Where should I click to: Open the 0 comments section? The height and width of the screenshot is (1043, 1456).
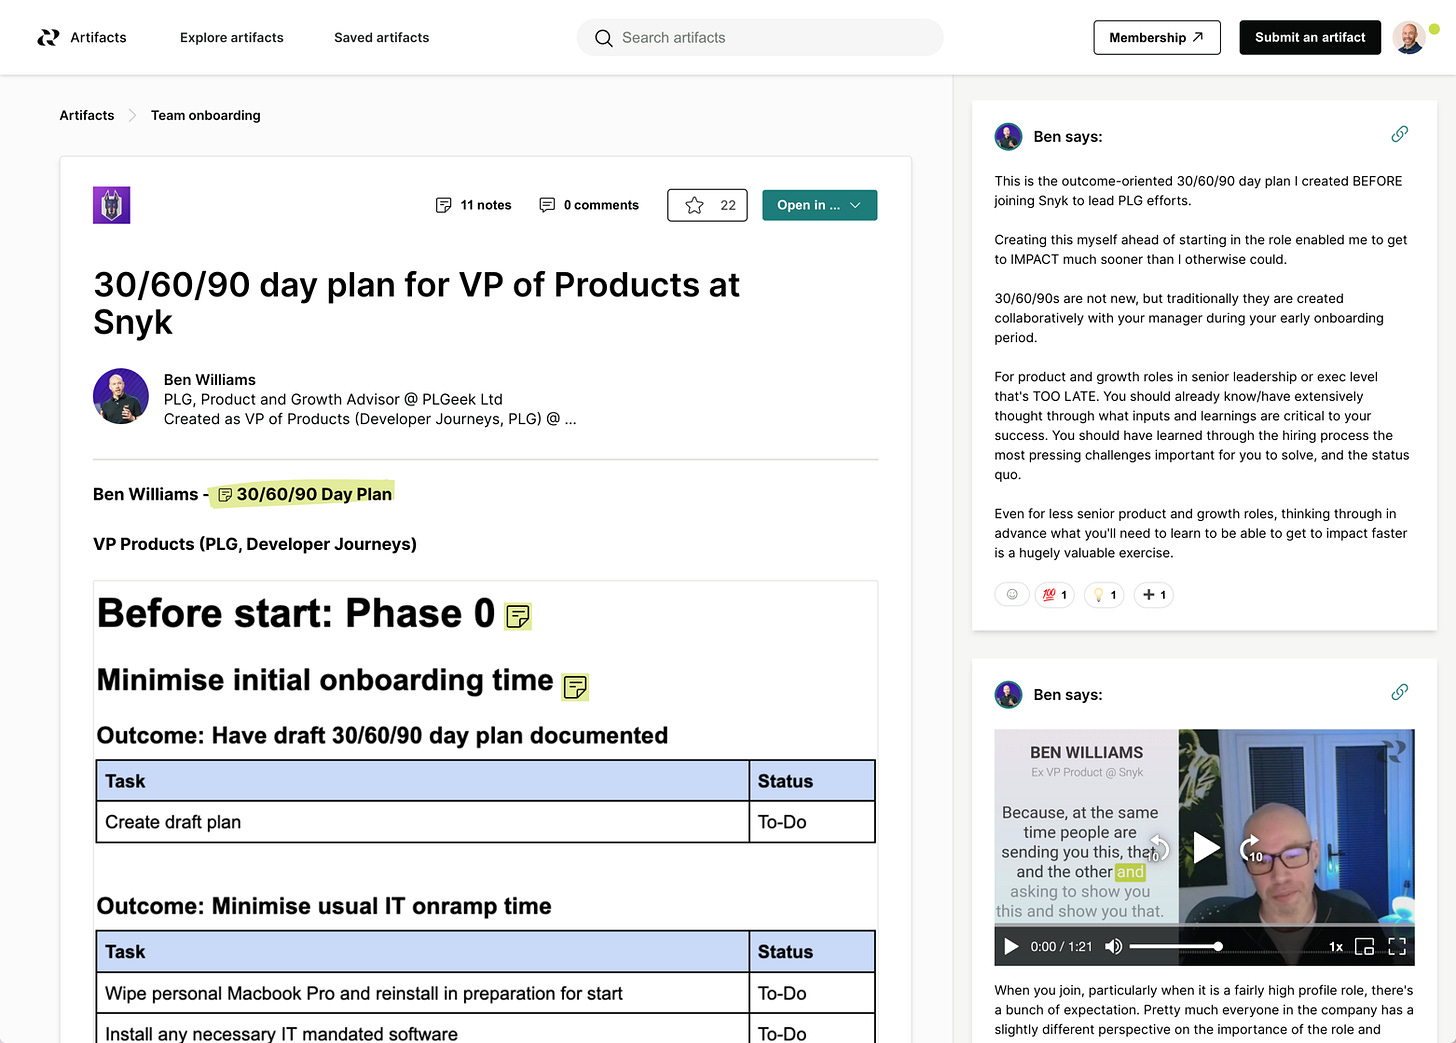(589, 205)
